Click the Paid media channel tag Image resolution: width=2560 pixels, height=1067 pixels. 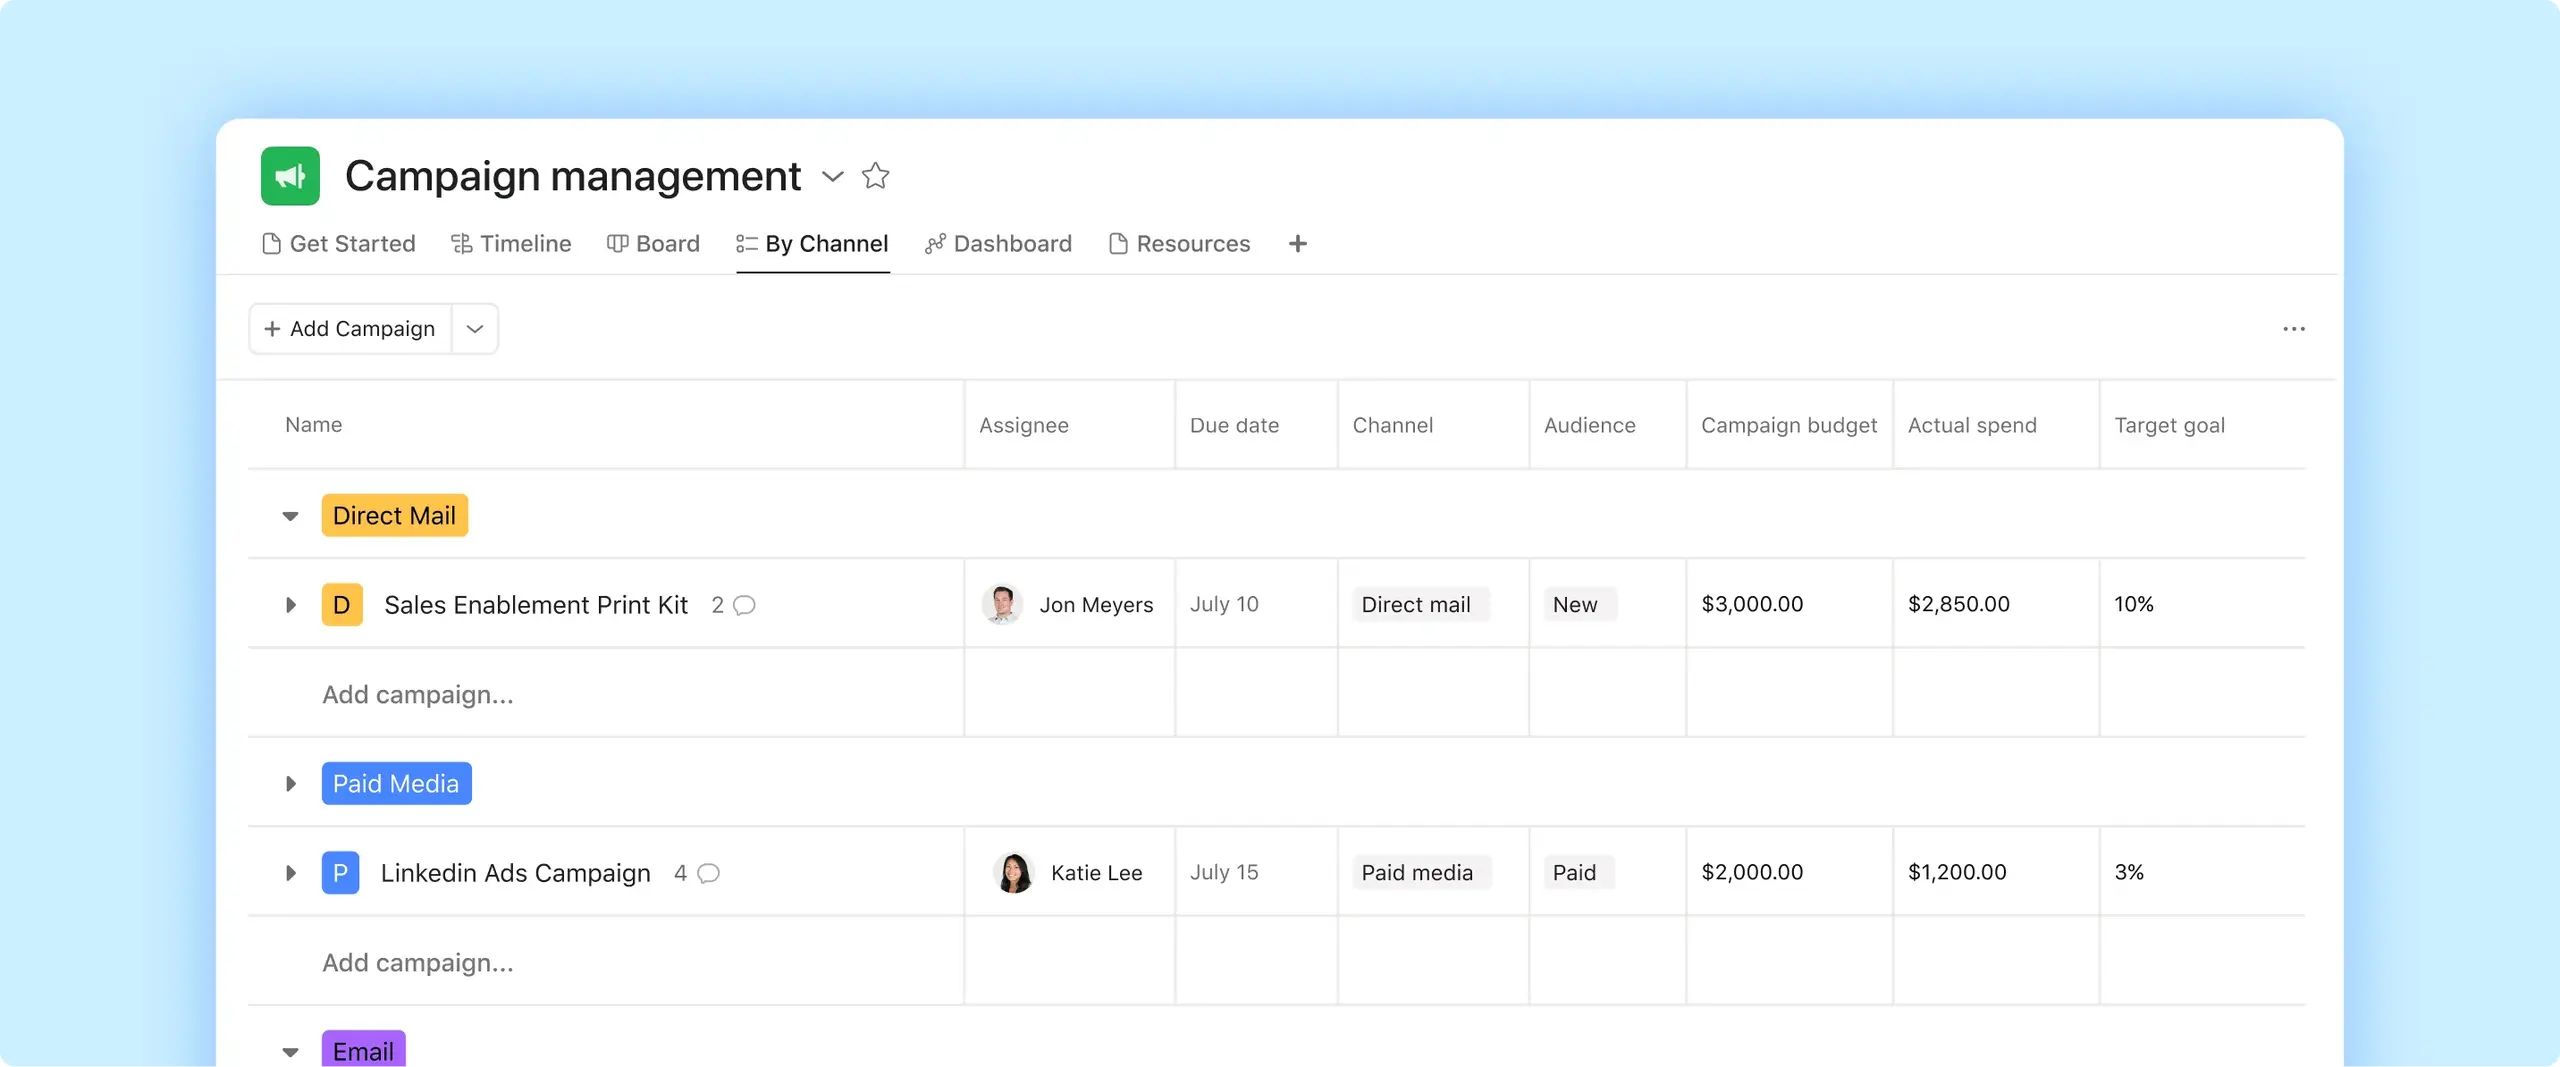pyautogui.click(x=1421, y=872)
